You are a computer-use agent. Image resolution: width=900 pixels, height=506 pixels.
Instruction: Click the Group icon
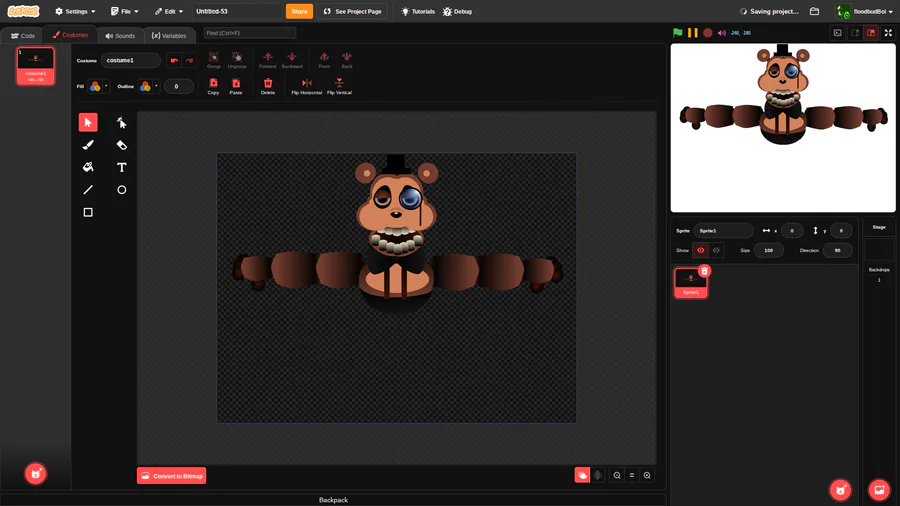[x=214, y=60]
